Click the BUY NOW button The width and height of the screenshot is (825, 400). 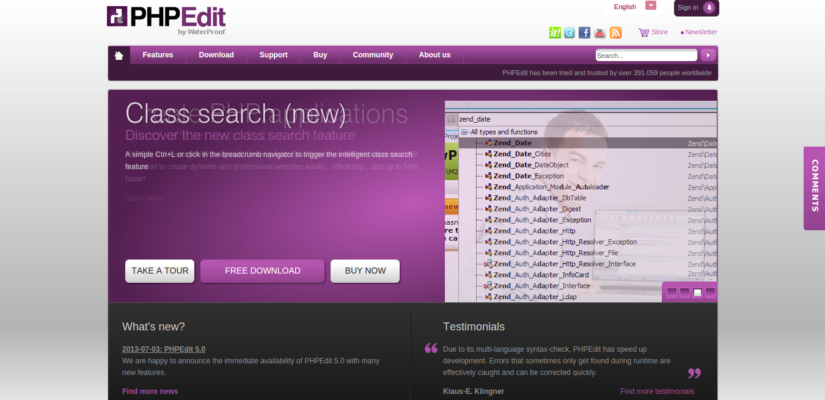point(365,271)
